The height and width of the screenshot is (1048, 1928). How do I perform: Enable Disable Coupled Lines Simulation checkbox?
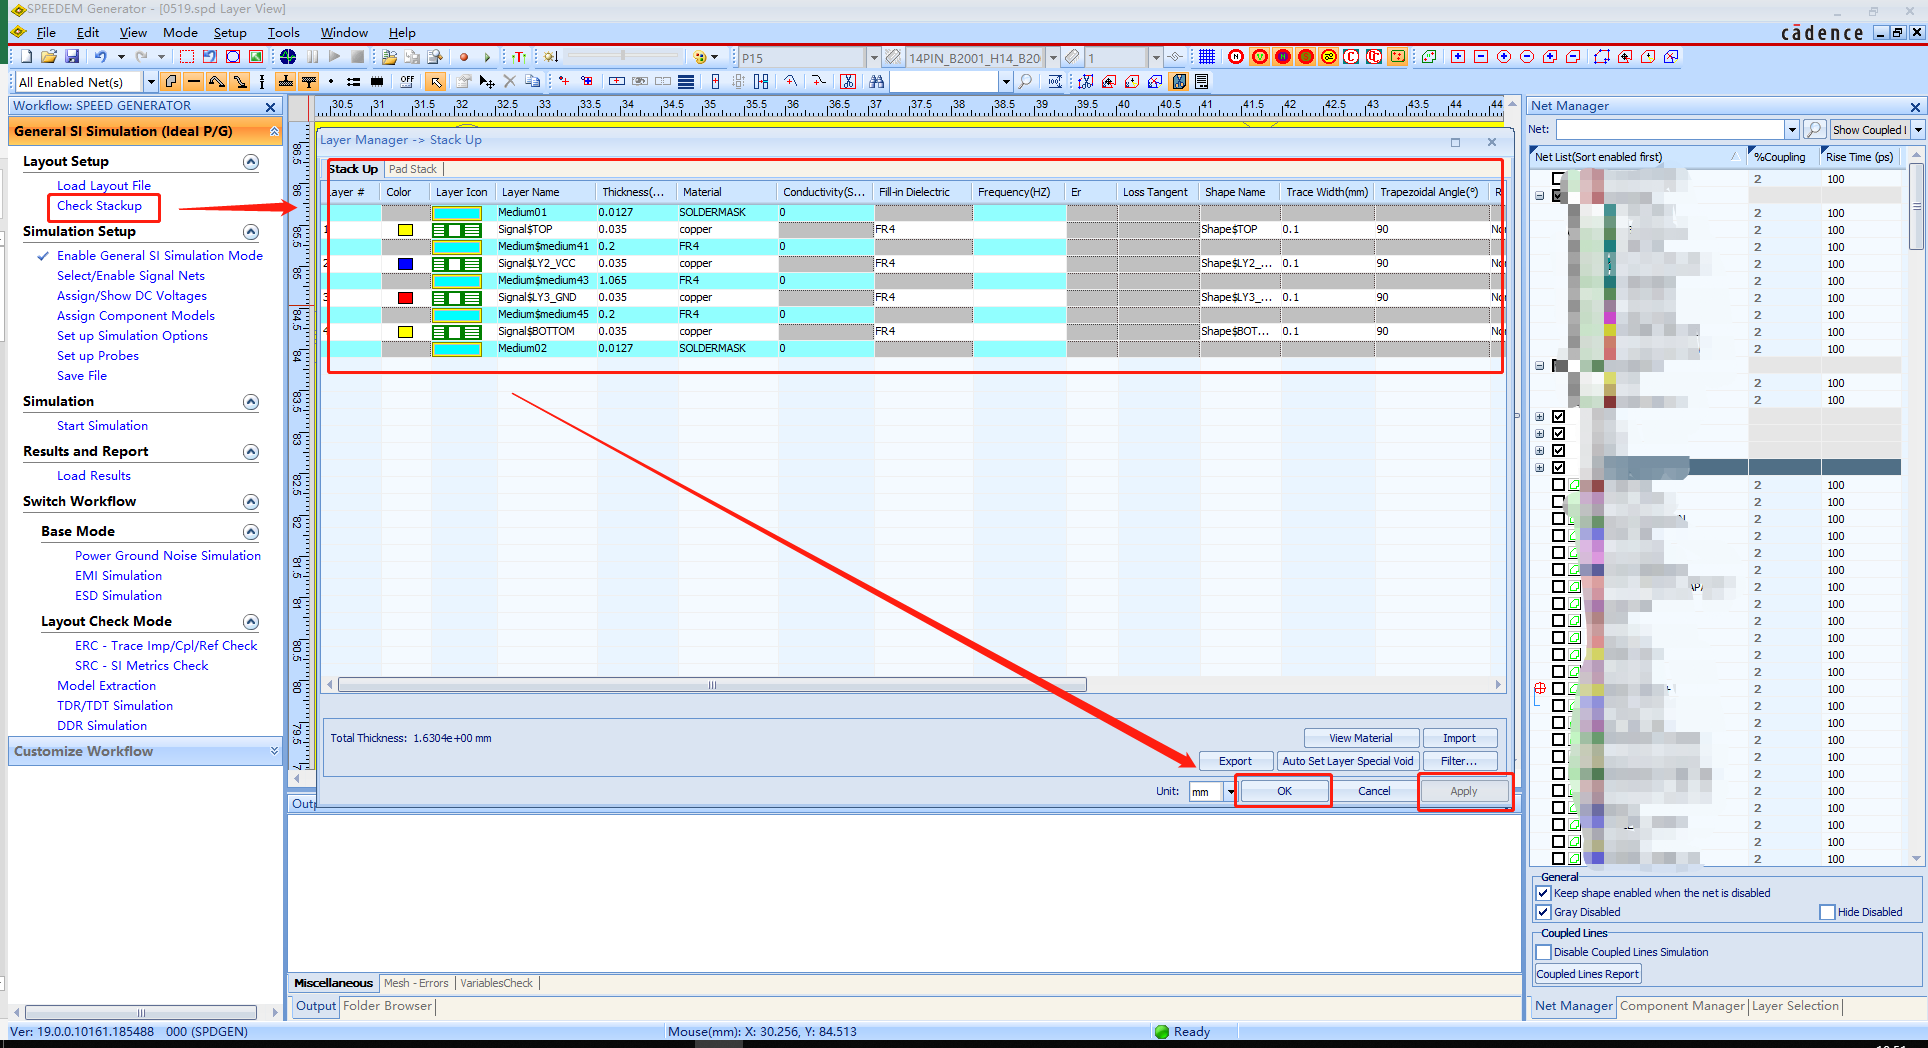tap(1543, 952)
